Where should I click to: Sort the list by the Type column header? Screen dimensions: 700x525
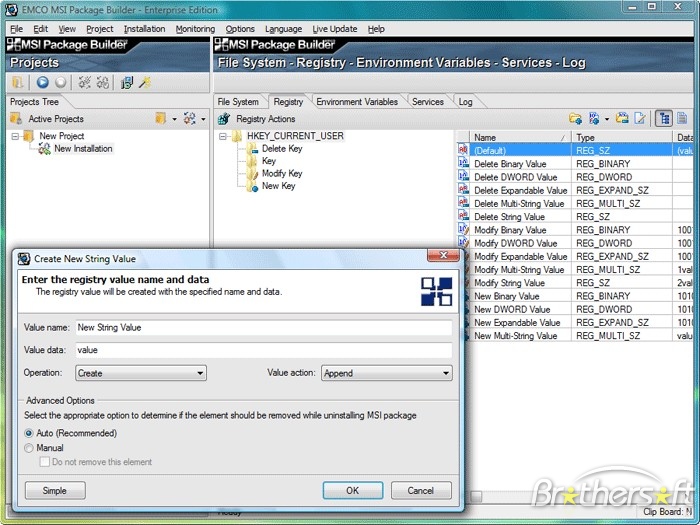point(620,137)
